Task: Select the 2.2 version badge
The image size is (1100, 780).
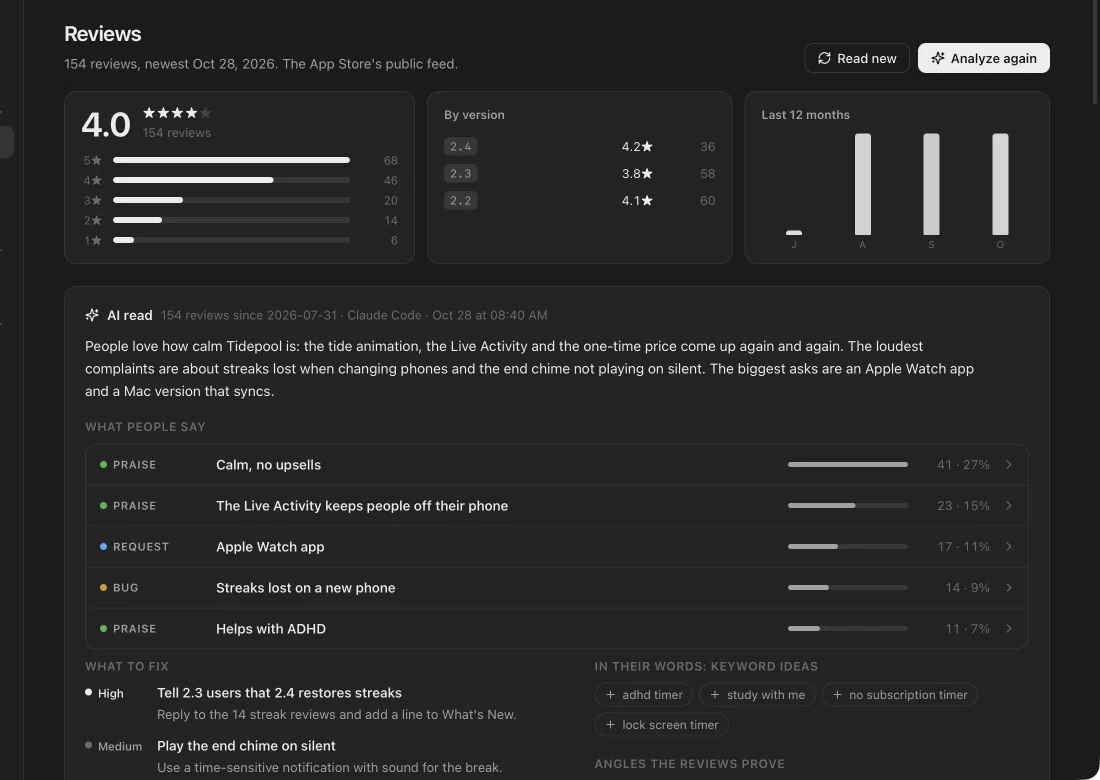Action: pos(460,201)
